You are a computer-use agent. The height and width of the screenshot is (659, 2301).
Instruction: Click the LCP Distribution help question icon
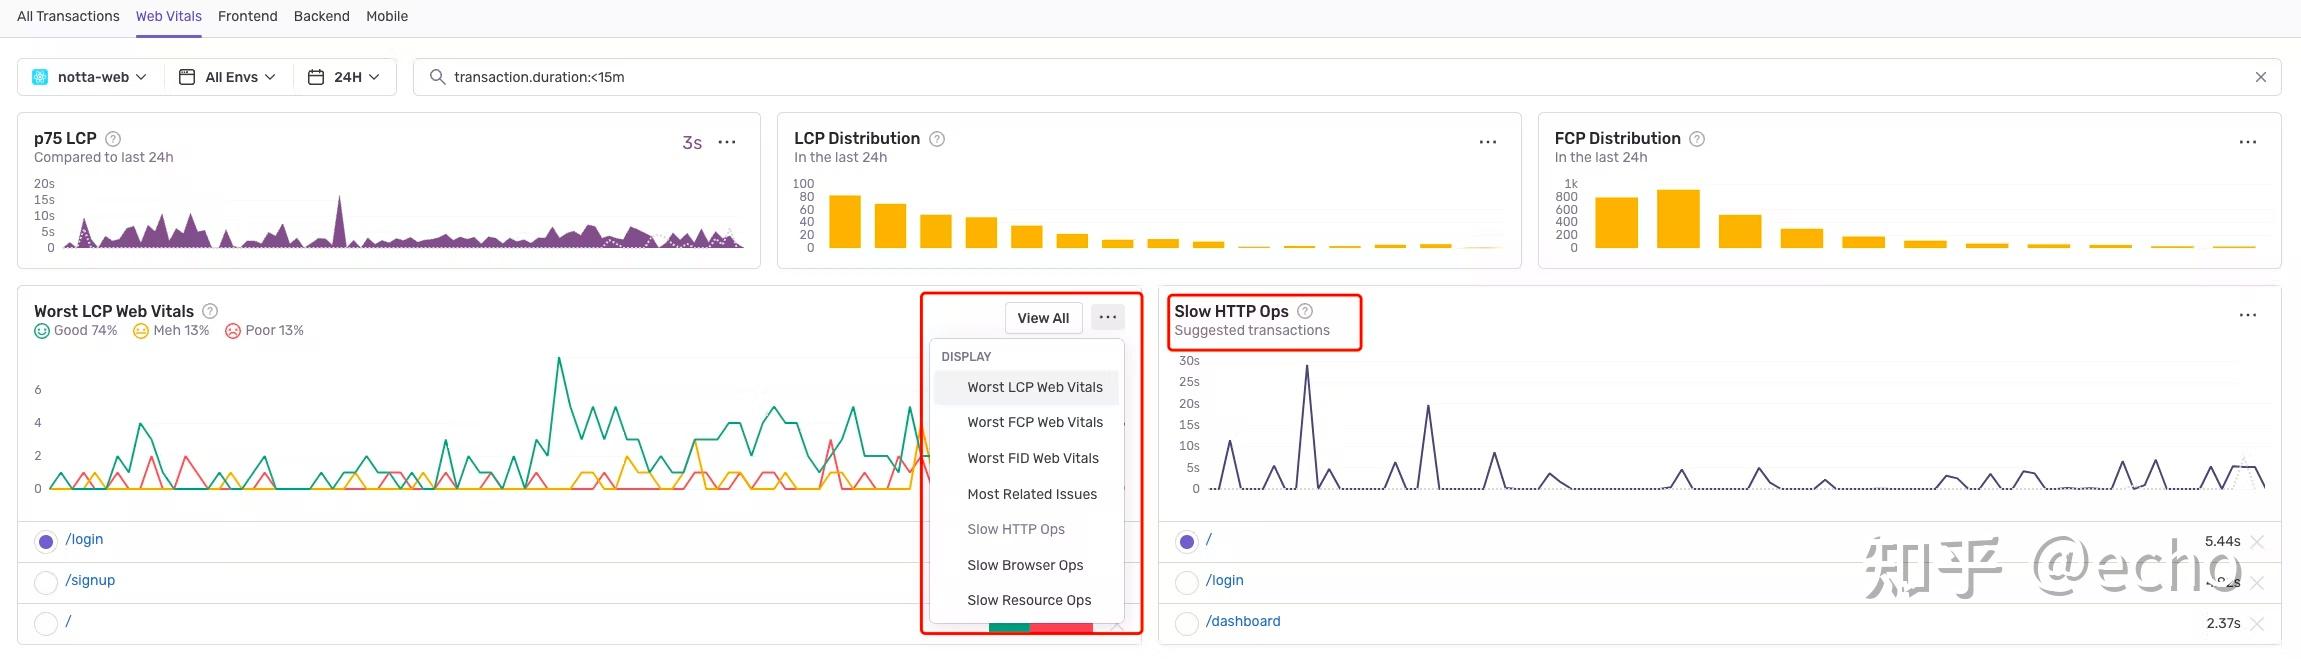coord(937,139)
